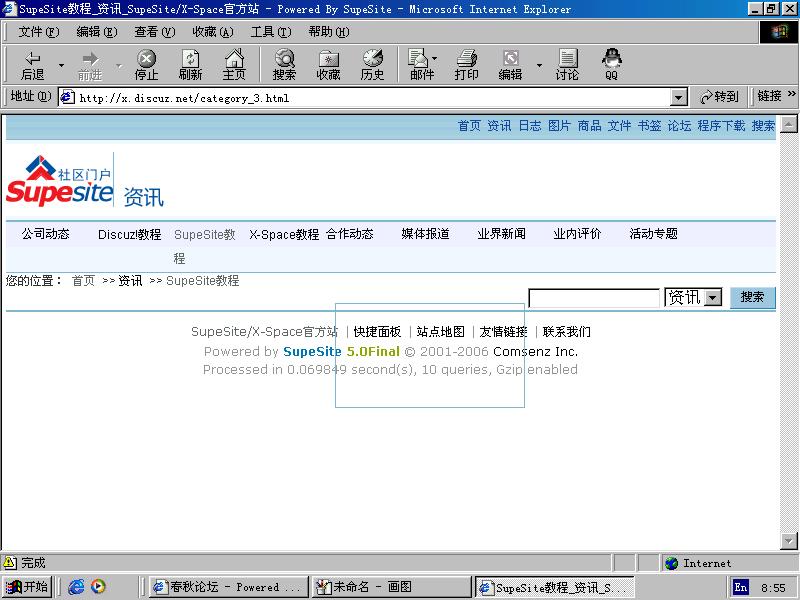
Task: Select the 媒体报道 category tab
Action: pos(425,234)
